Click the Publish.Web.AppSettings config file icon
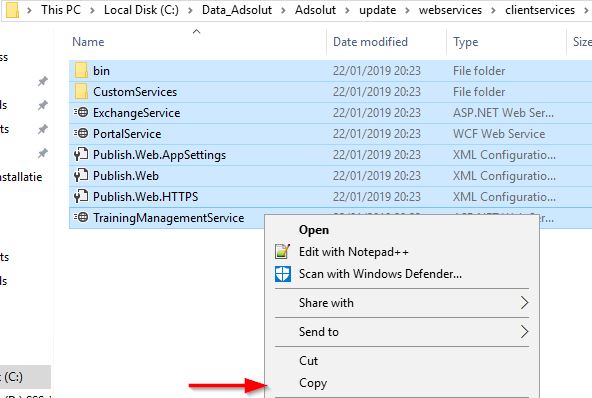 coord(81,154)
